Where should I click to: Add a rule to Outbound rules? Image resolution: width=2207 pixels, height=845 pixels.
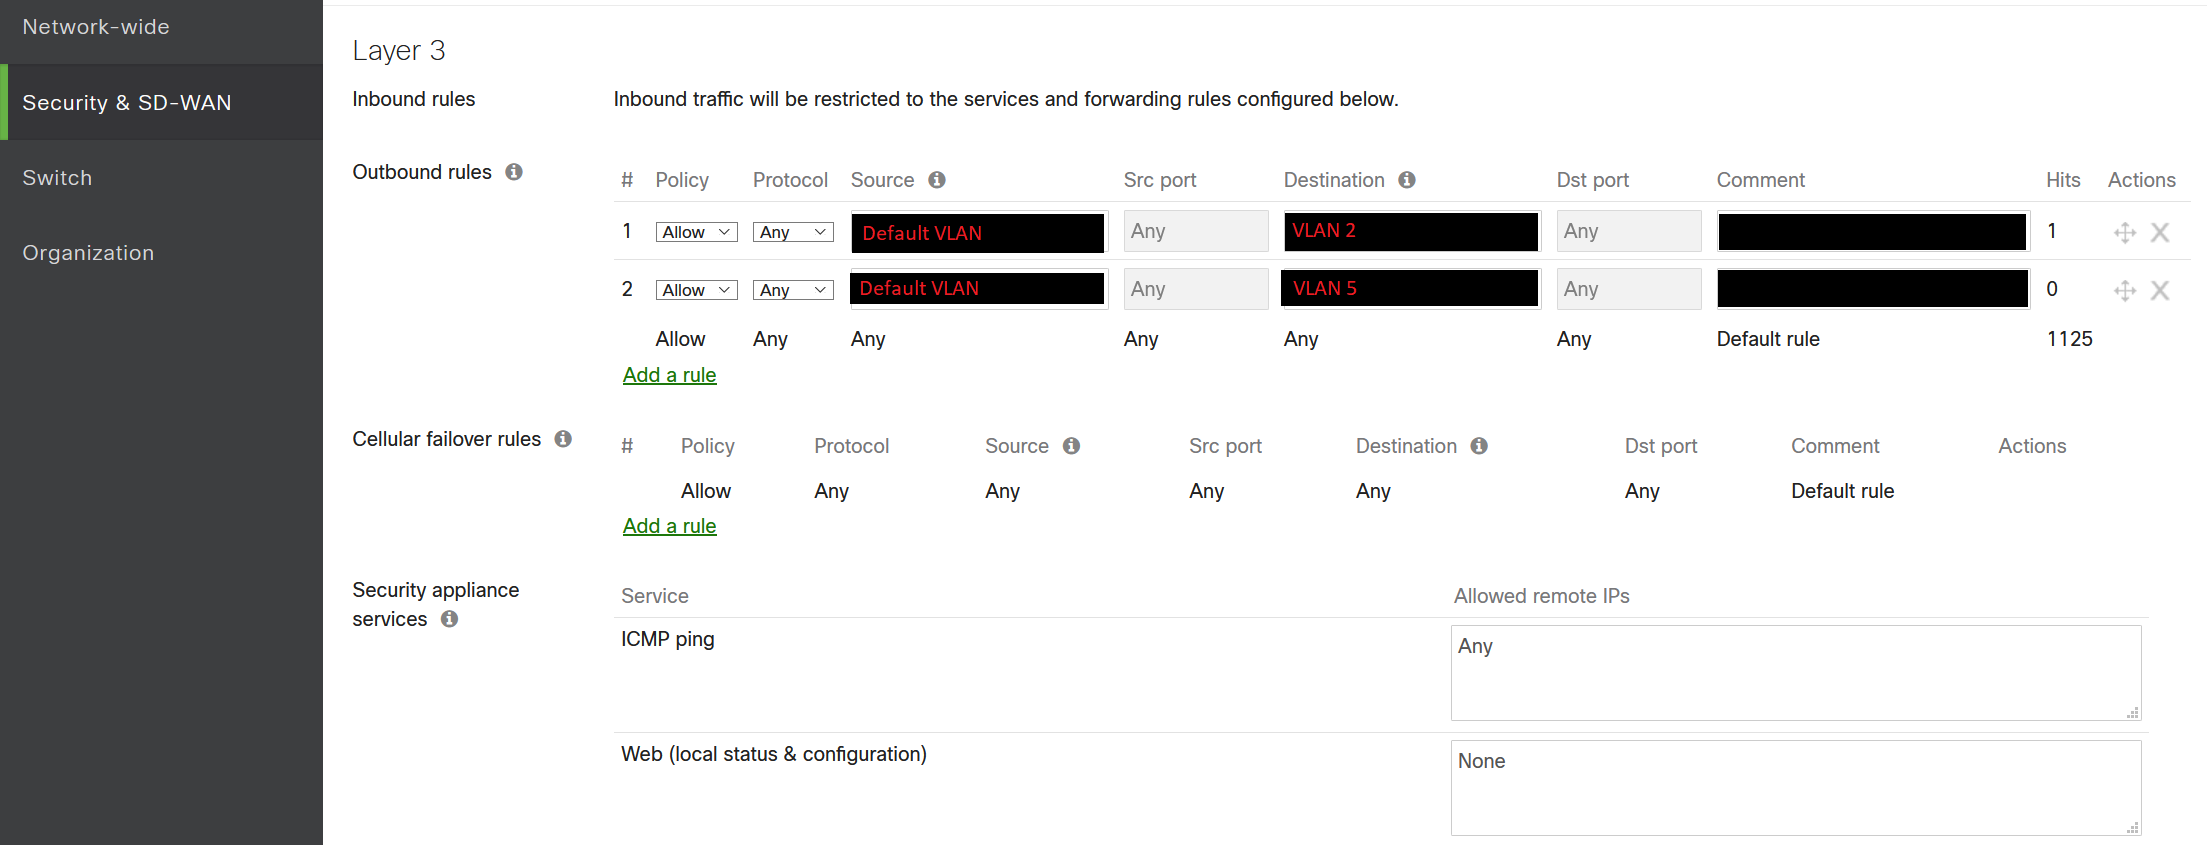(669, 374)
